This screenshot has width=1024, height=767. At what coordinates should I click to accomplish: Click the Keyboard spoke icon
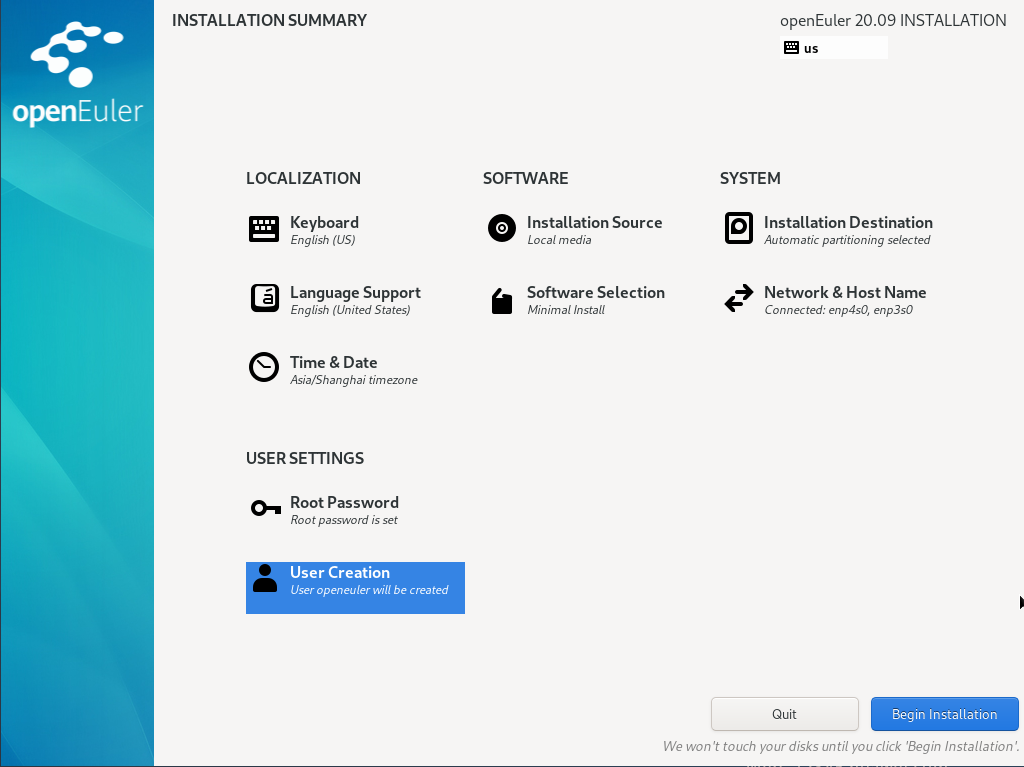point(264,229)
